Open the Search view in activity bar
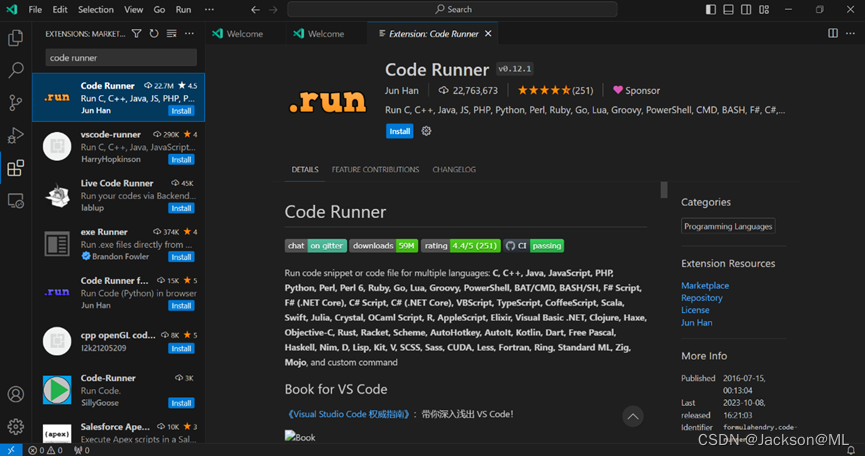865x456 pixels. point(15,70)
